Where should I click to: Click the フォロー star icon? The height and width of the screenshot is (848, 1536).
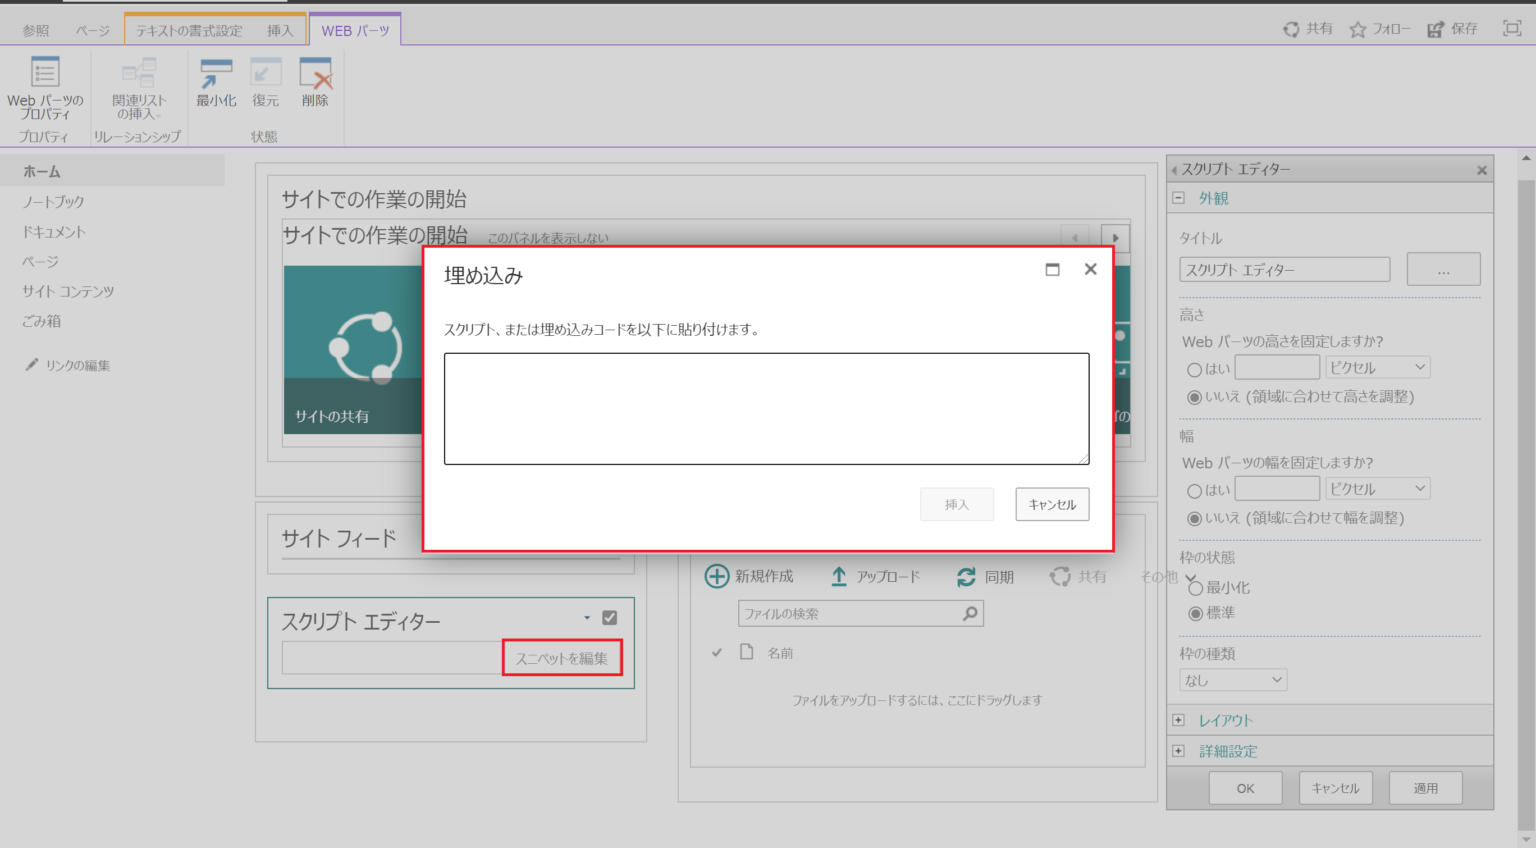click(x=1357, y=30)
